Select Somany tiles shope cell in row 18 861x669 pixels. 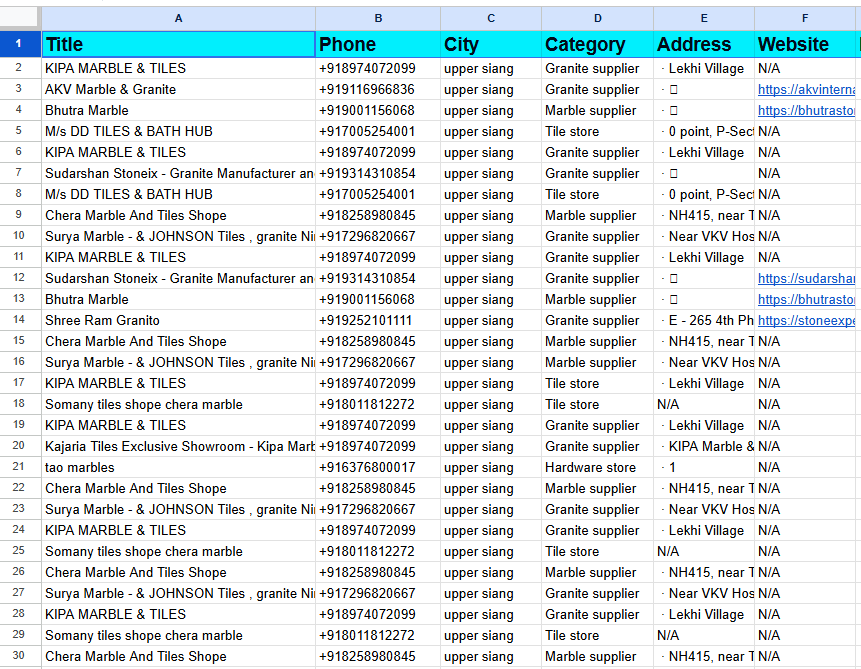point(178,404)
